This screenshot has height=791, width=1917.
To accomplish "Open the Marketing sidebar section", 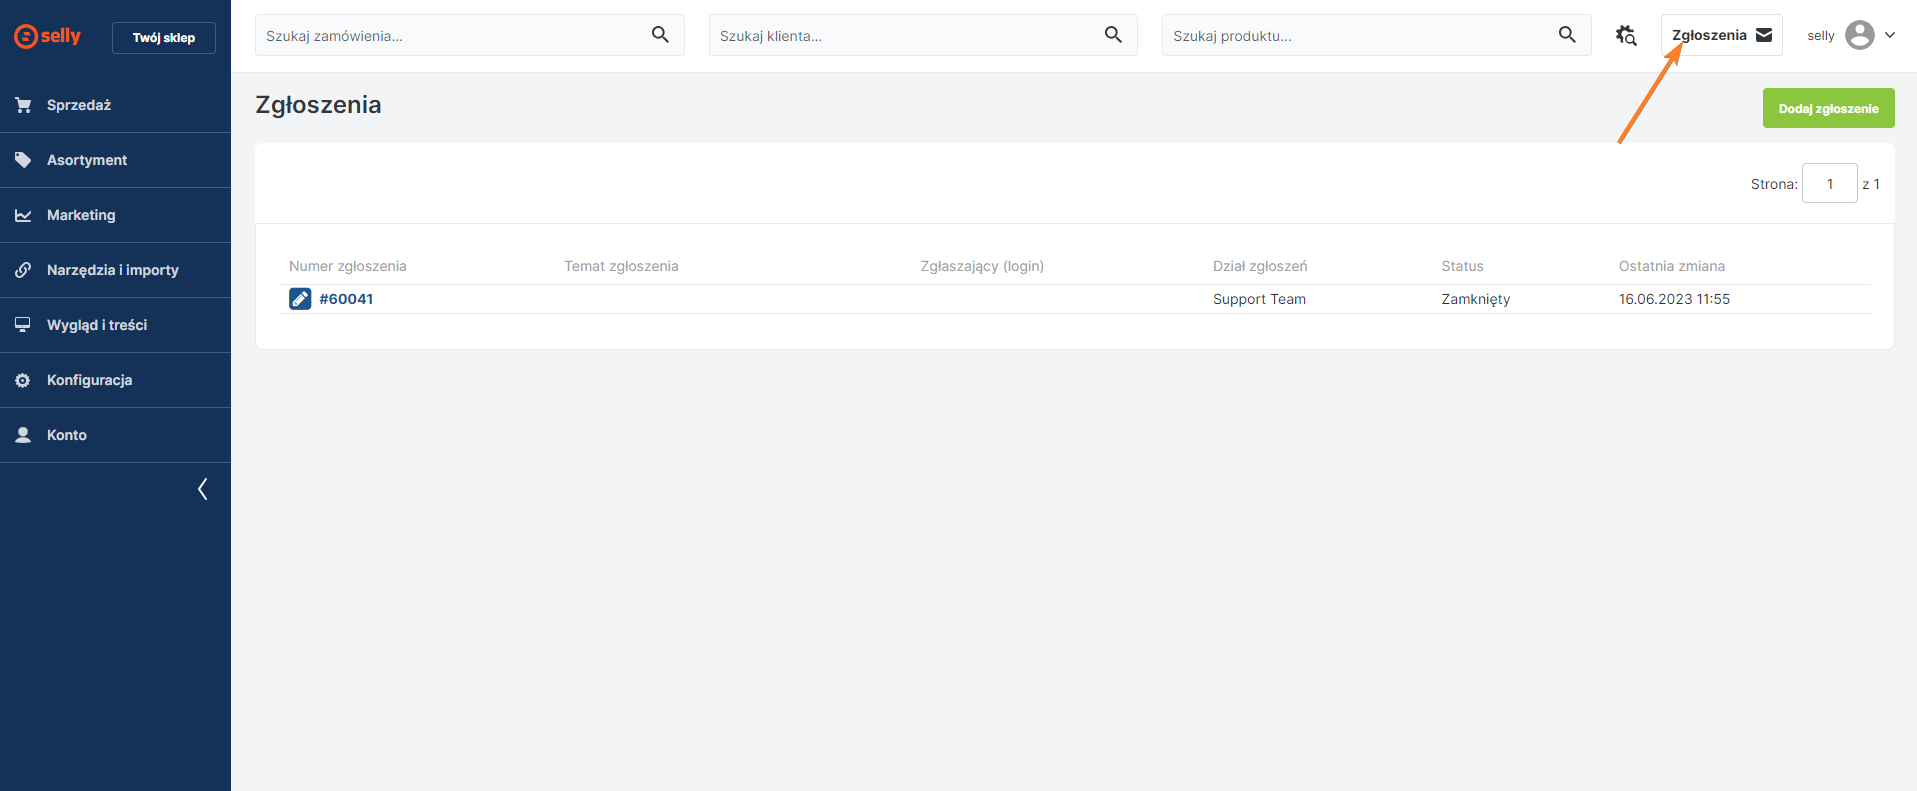I will point(81,215).
